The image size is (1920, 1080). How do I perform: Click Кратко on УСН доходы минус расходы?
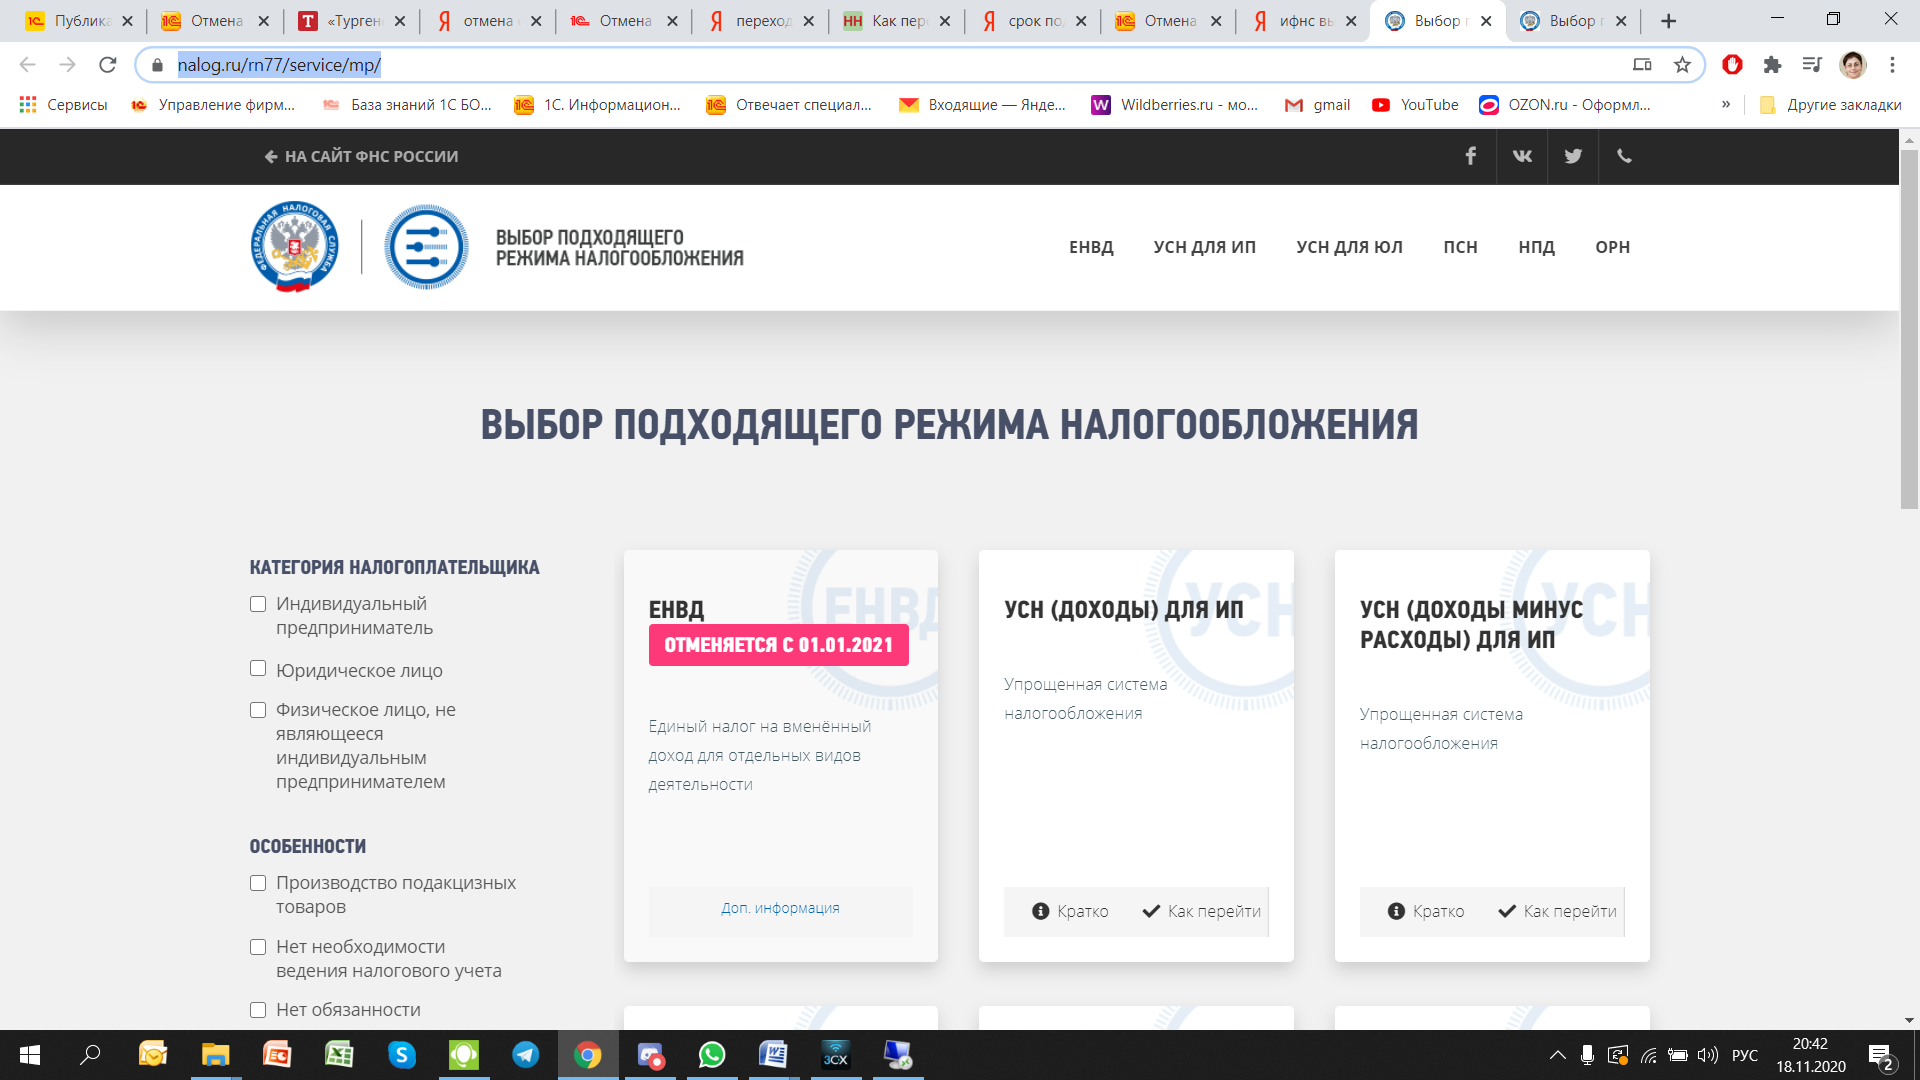pyautogui.click(x=1426, y=911)
